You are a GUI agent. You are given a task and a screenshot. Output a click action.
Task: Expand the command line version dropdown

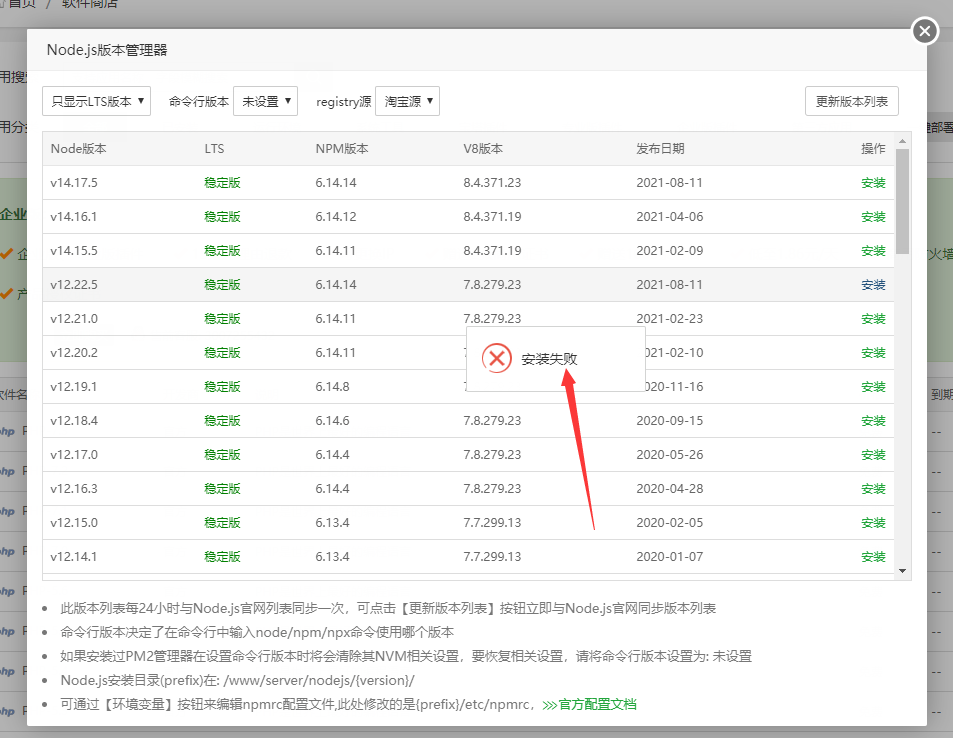(265, 101)
